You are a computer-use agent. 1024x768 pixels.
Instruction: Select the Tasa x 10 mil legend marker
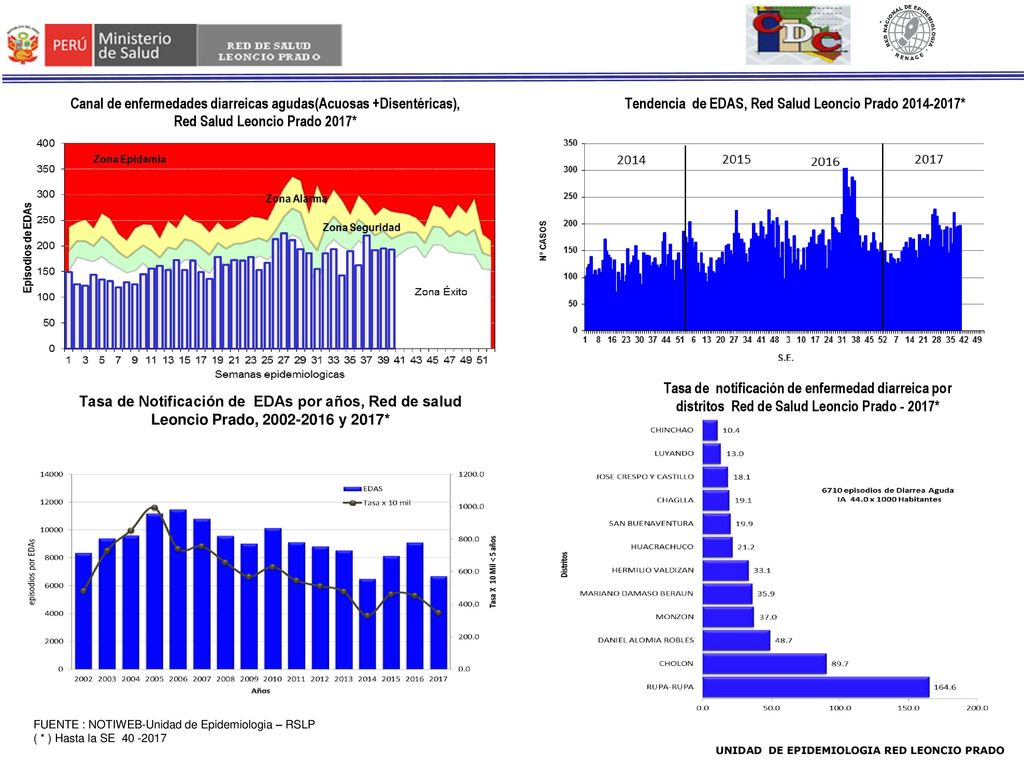353,503
